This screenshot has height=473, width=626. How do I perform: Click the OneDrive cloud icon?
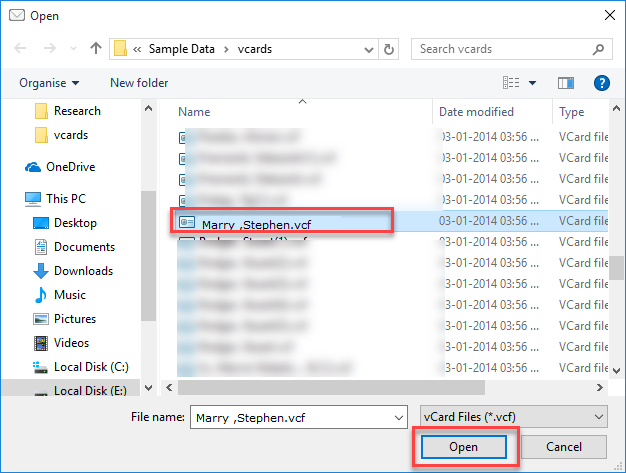coord(33,167)
